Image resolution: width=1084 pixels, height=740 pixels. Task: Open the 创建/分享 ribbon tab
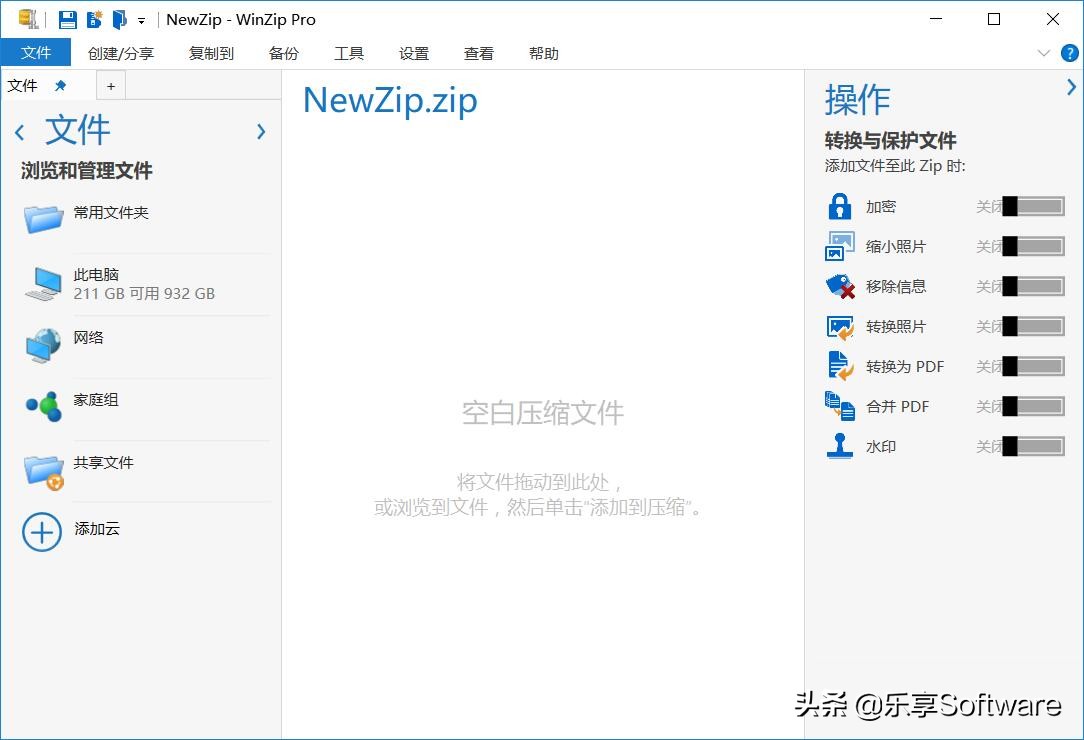(121, 53)
